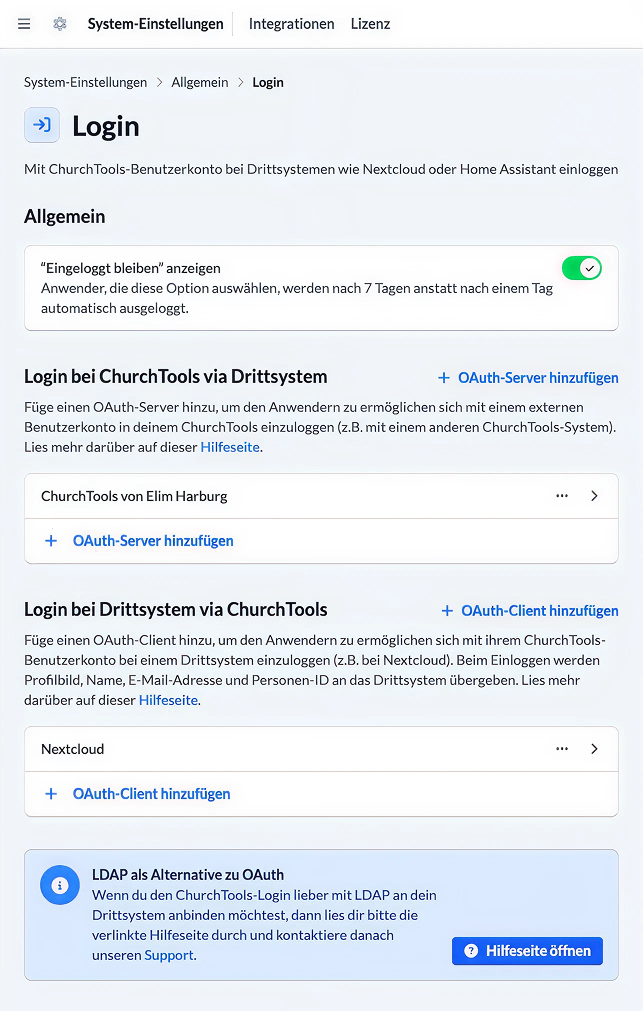Open options menu for ChurchTools von Elim Harburg
This screenshot has width=643, height=1011.
point(562,495)
